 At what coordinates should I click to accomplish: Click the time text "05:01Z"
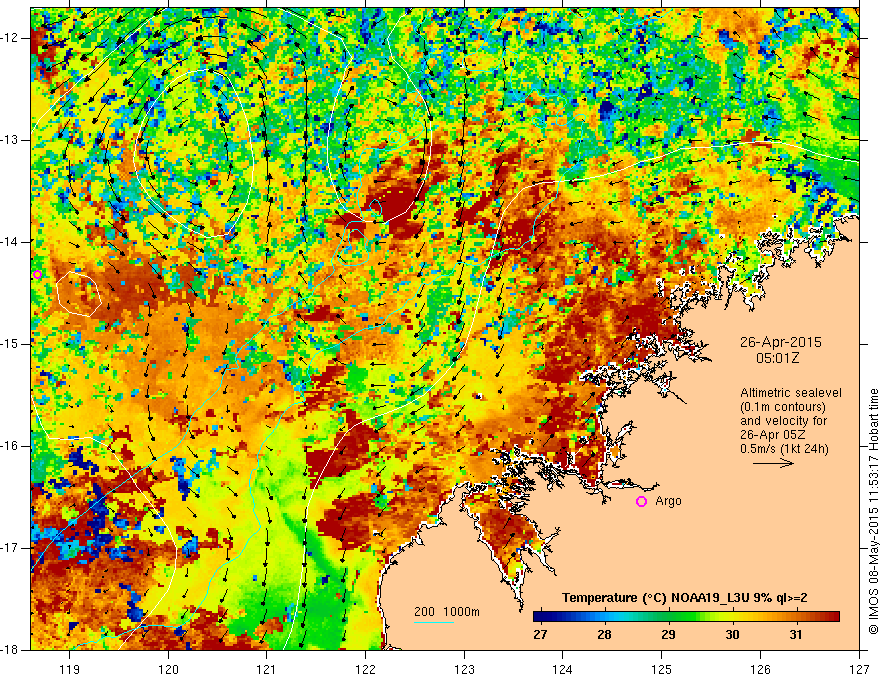click(777, 358)
